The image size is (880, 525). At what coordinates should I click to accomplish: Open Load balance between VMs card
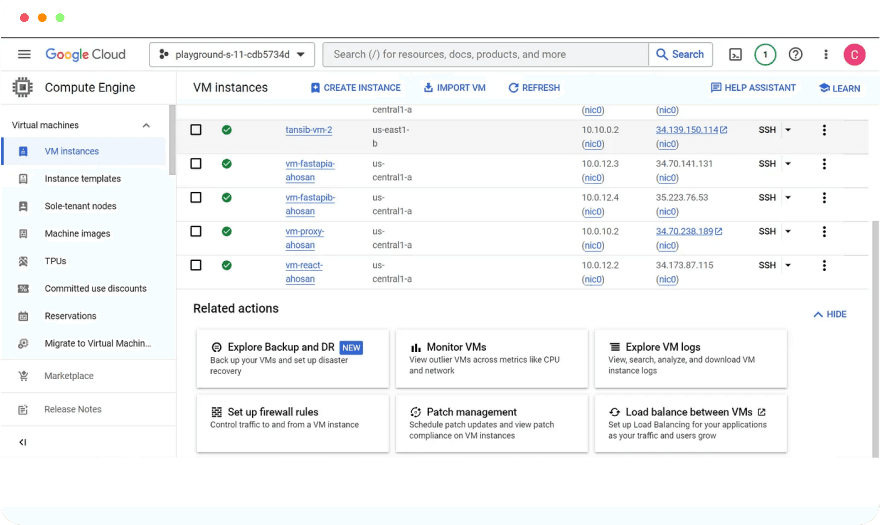click(x=691, y=423)
